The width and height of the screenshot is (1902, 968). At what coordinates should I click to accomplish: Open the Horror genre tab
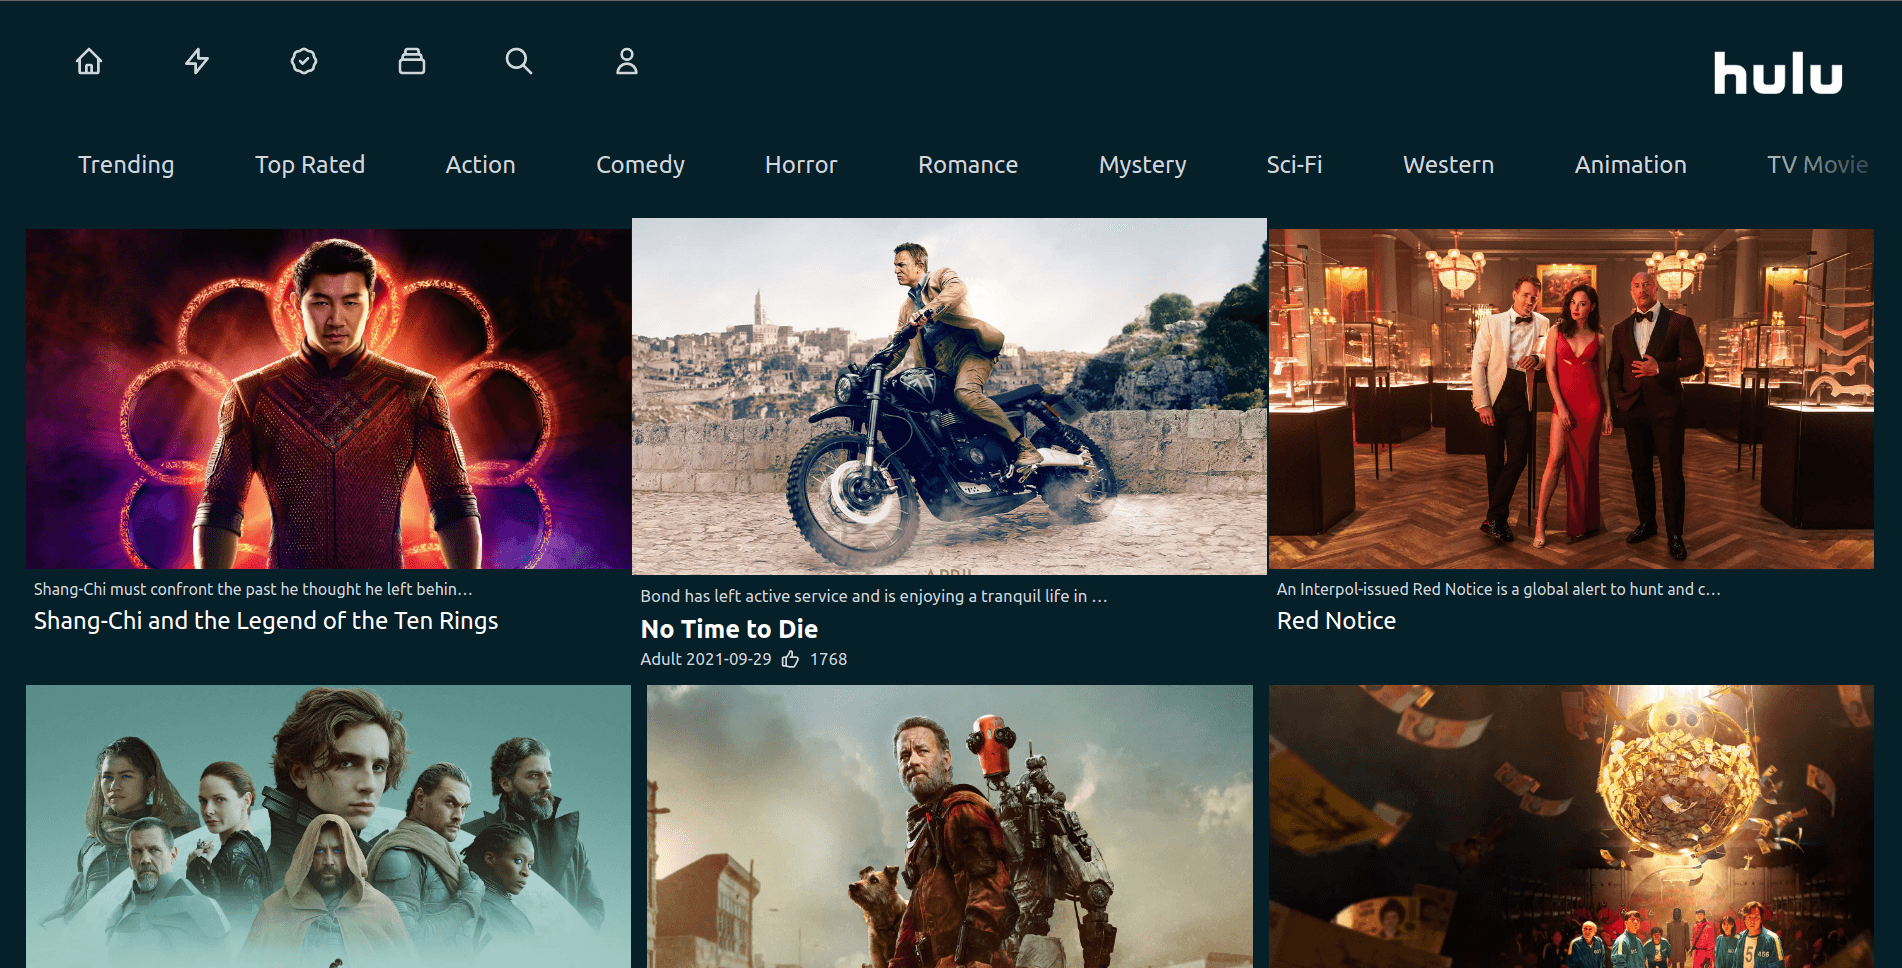pos(801,165)
